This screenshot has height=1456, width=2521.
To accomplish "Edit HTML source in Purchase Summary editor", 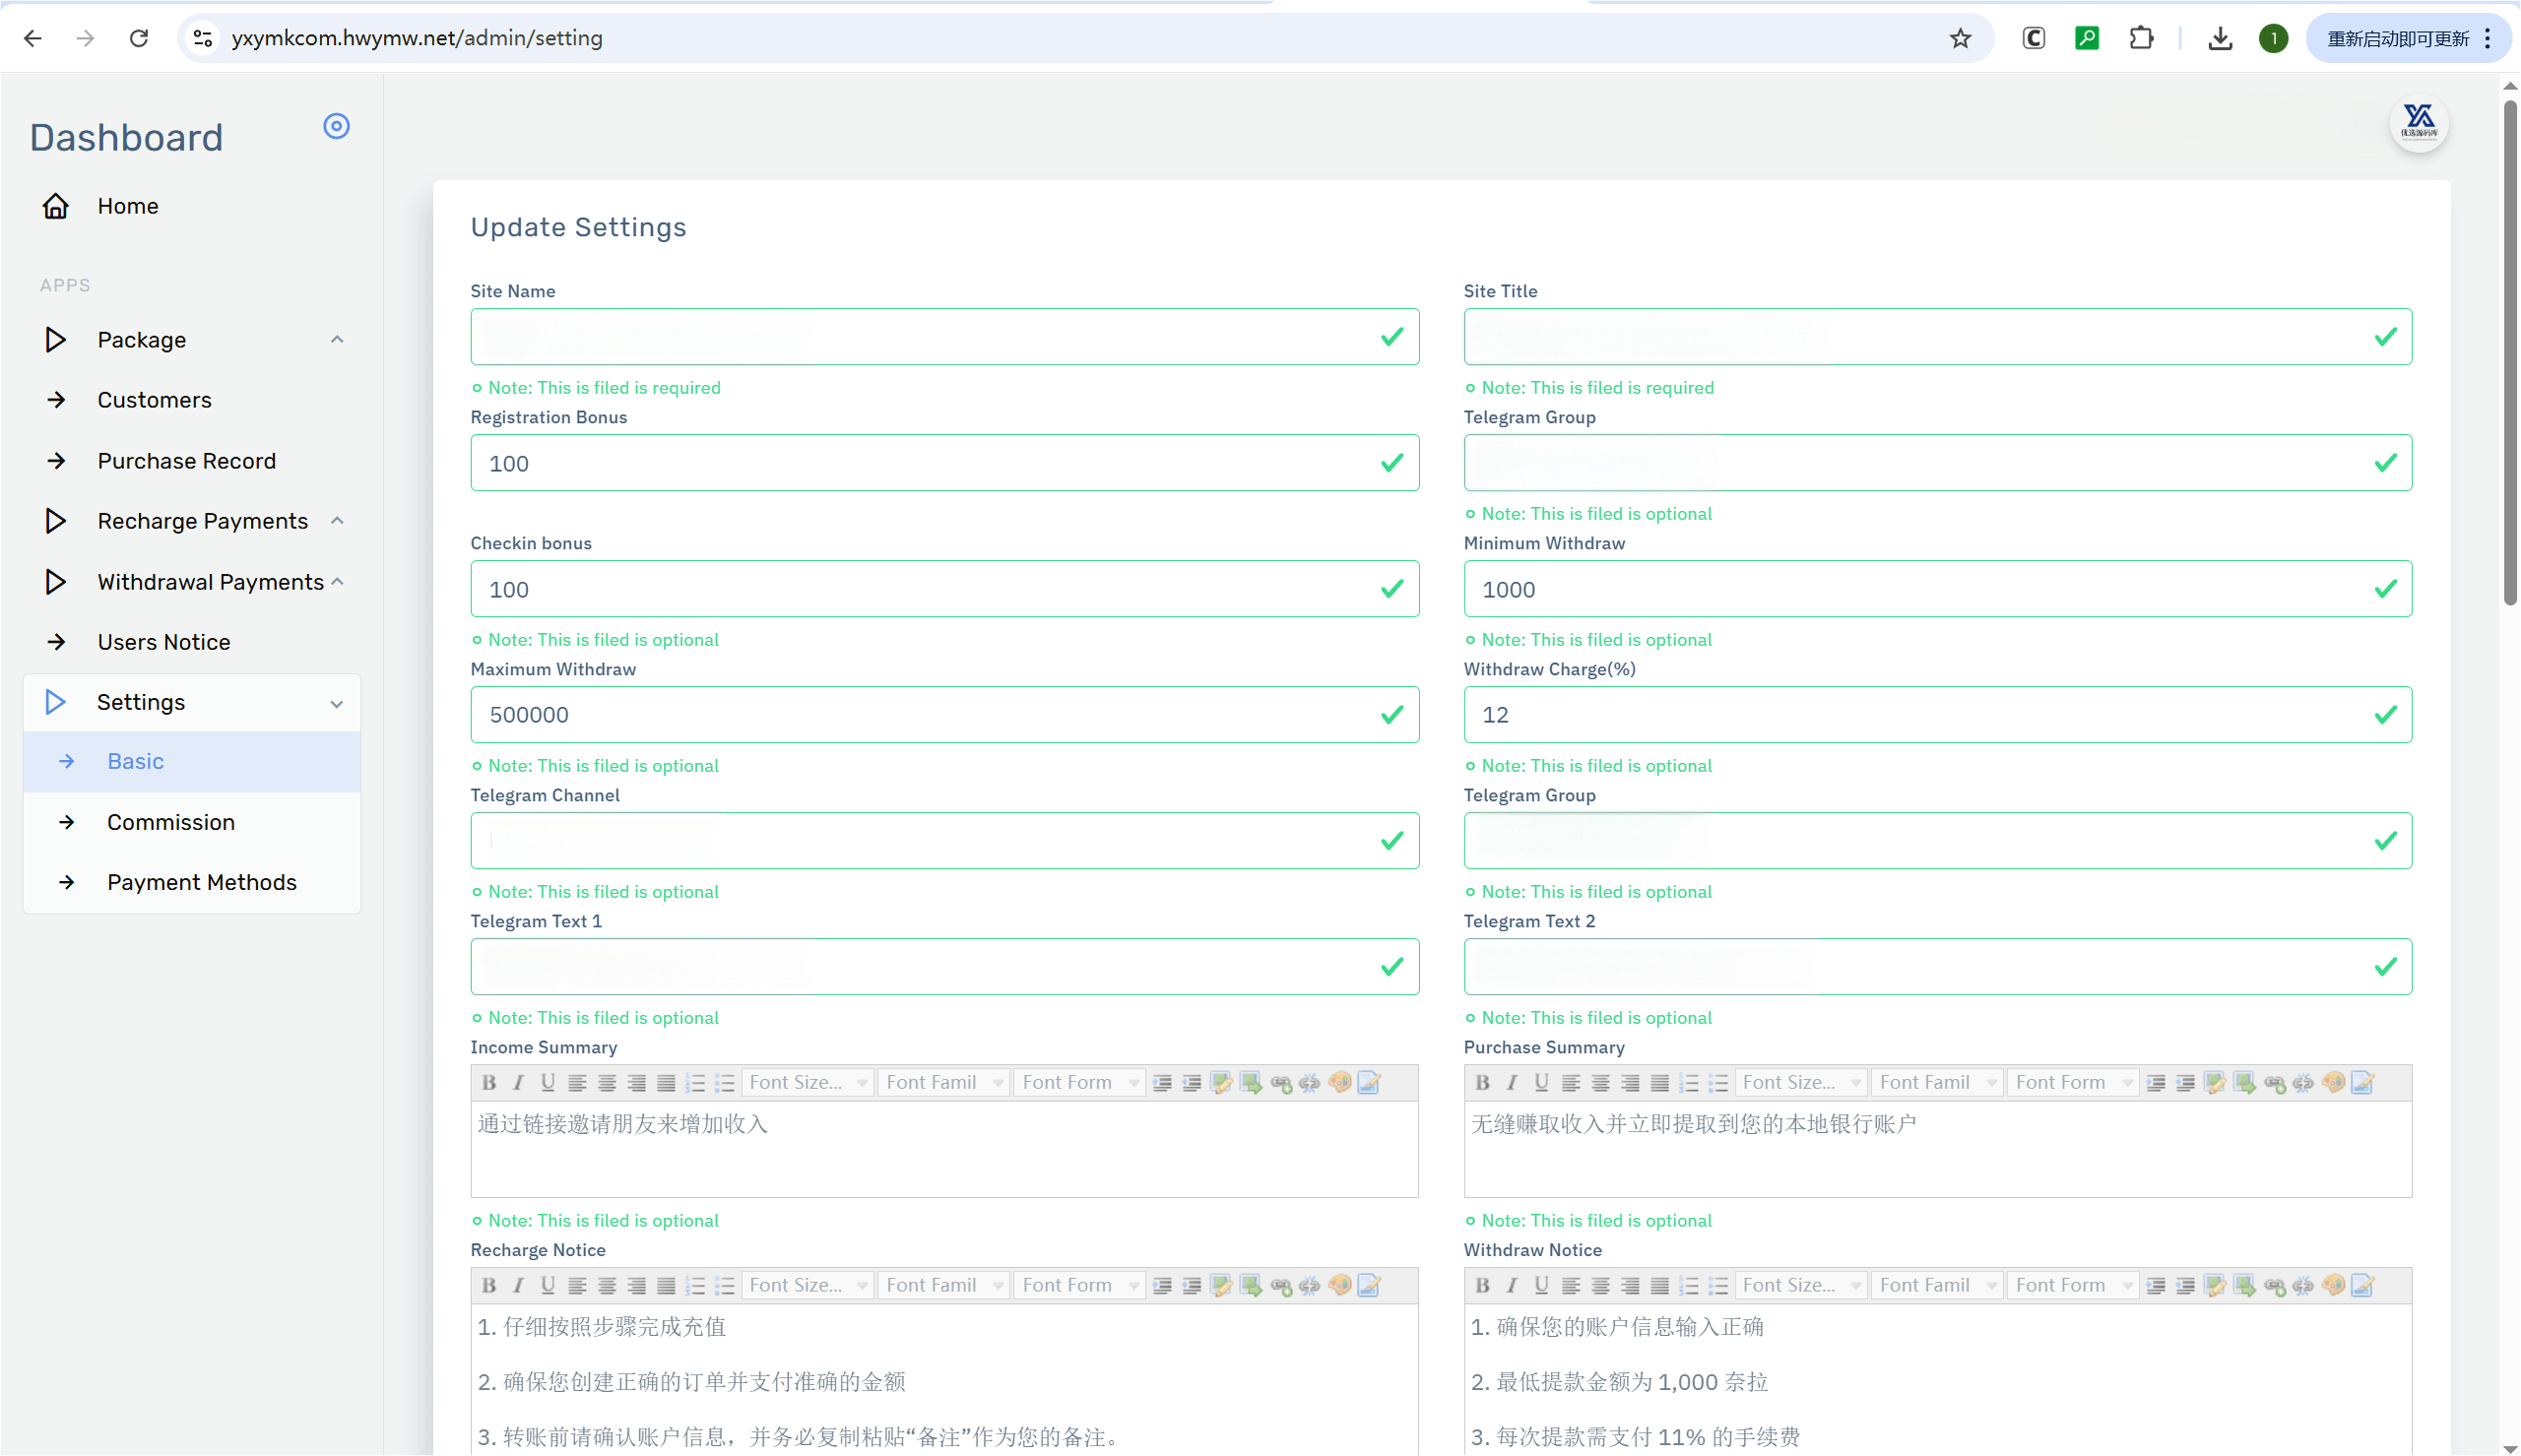I will coord(2362,1082).
